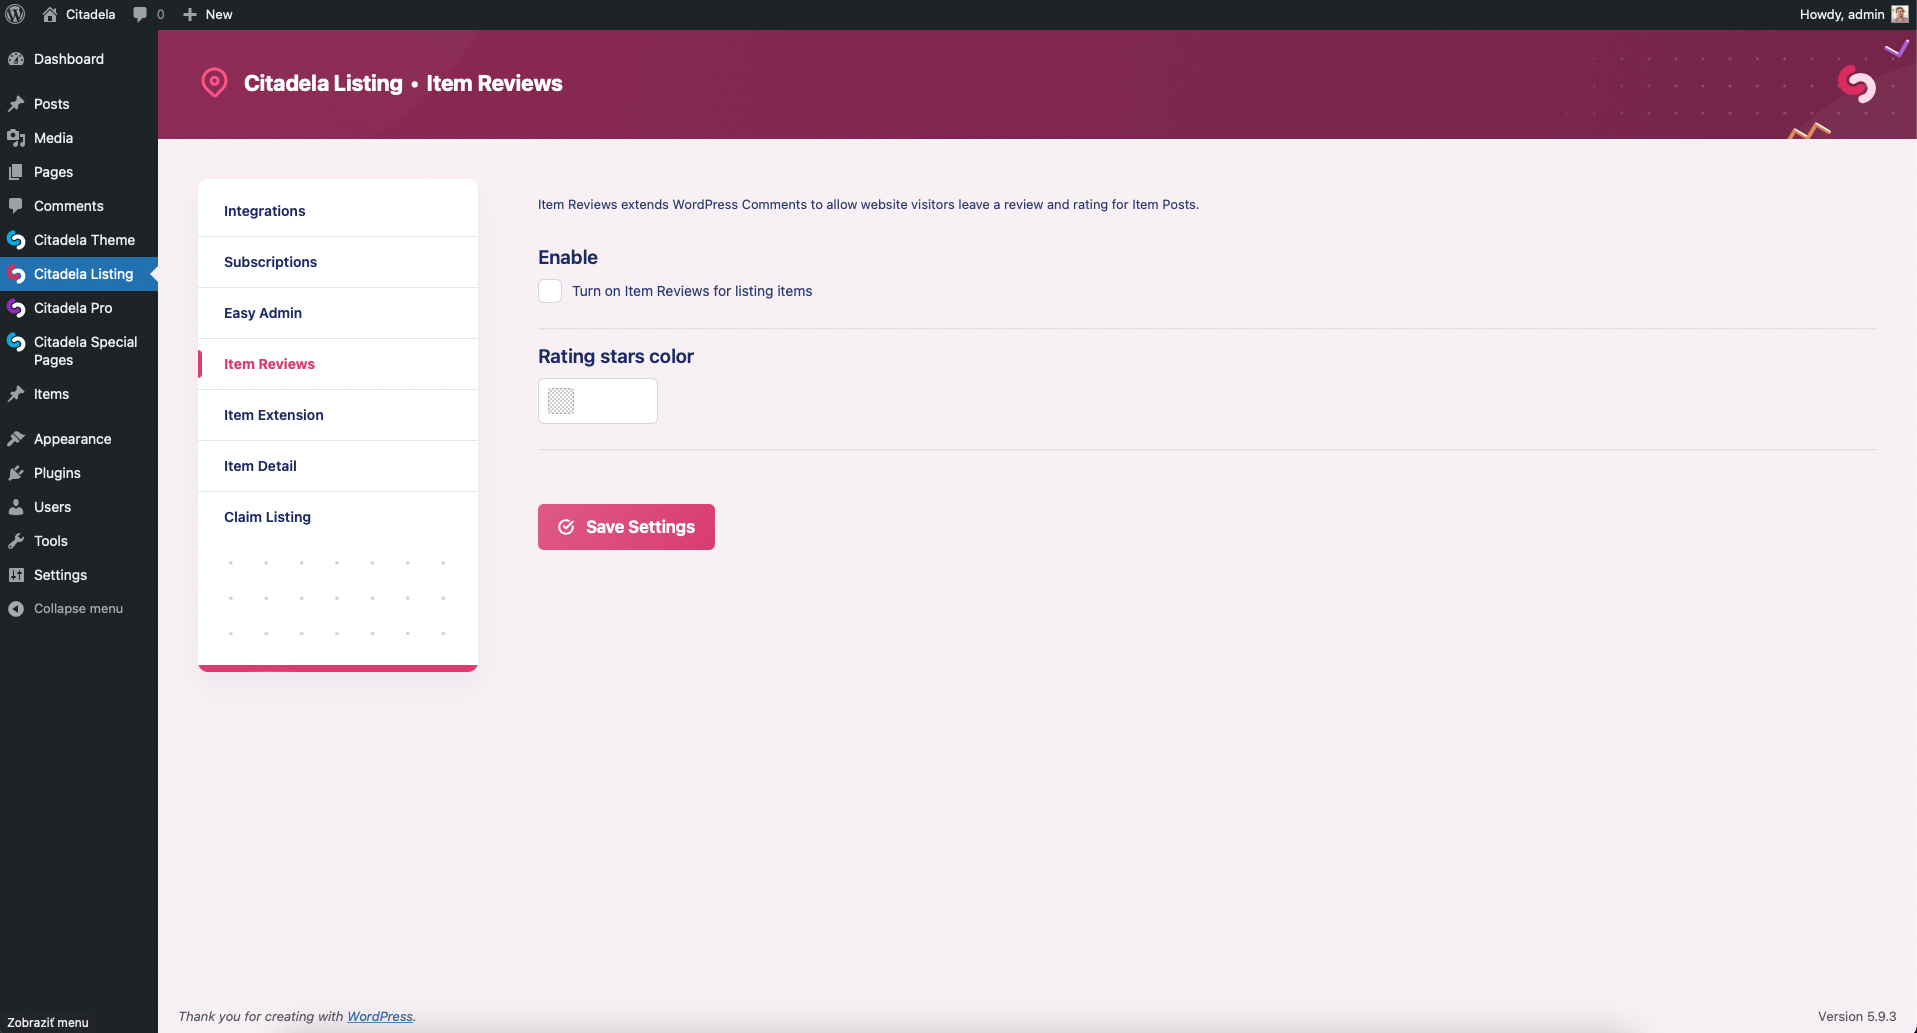Viewport: 1917px width, 1033px height.
Task: Open the Howdy, admin account menu
Action: click(1841, 14)
